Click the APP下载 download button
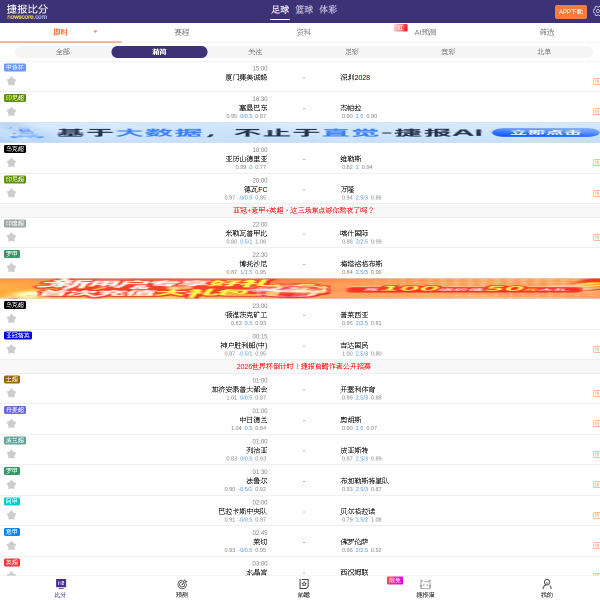This screenshot has width=600, height=600. click(570, 12)
